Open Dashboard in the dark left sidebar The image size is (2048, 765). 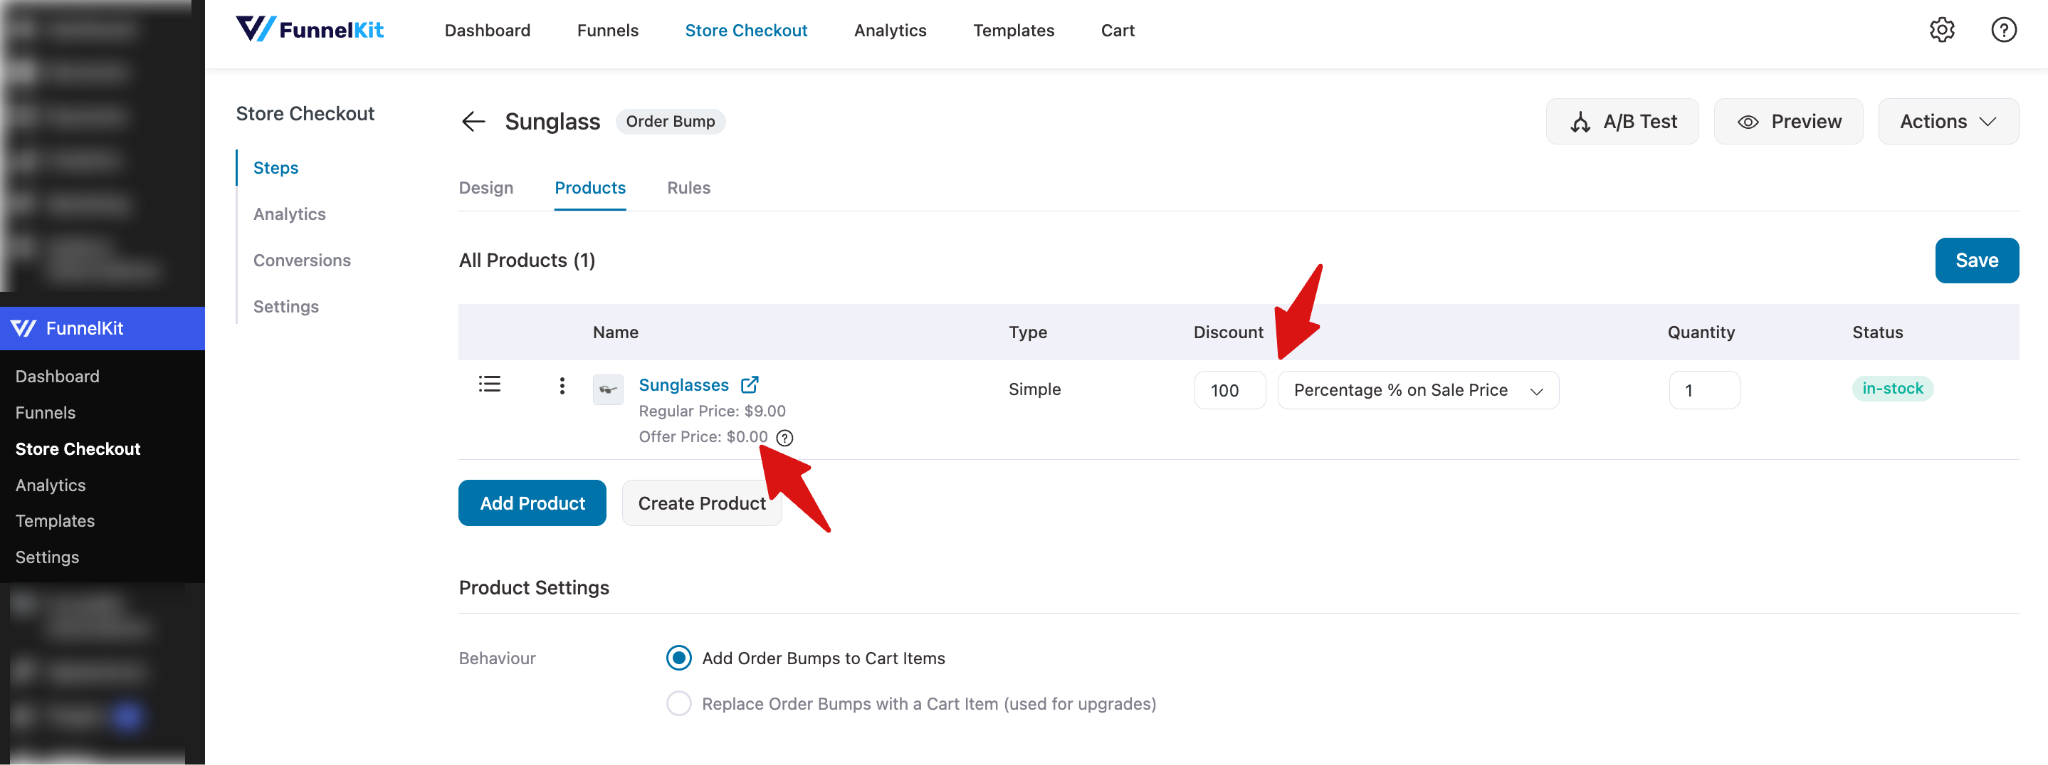pos(57,376)
